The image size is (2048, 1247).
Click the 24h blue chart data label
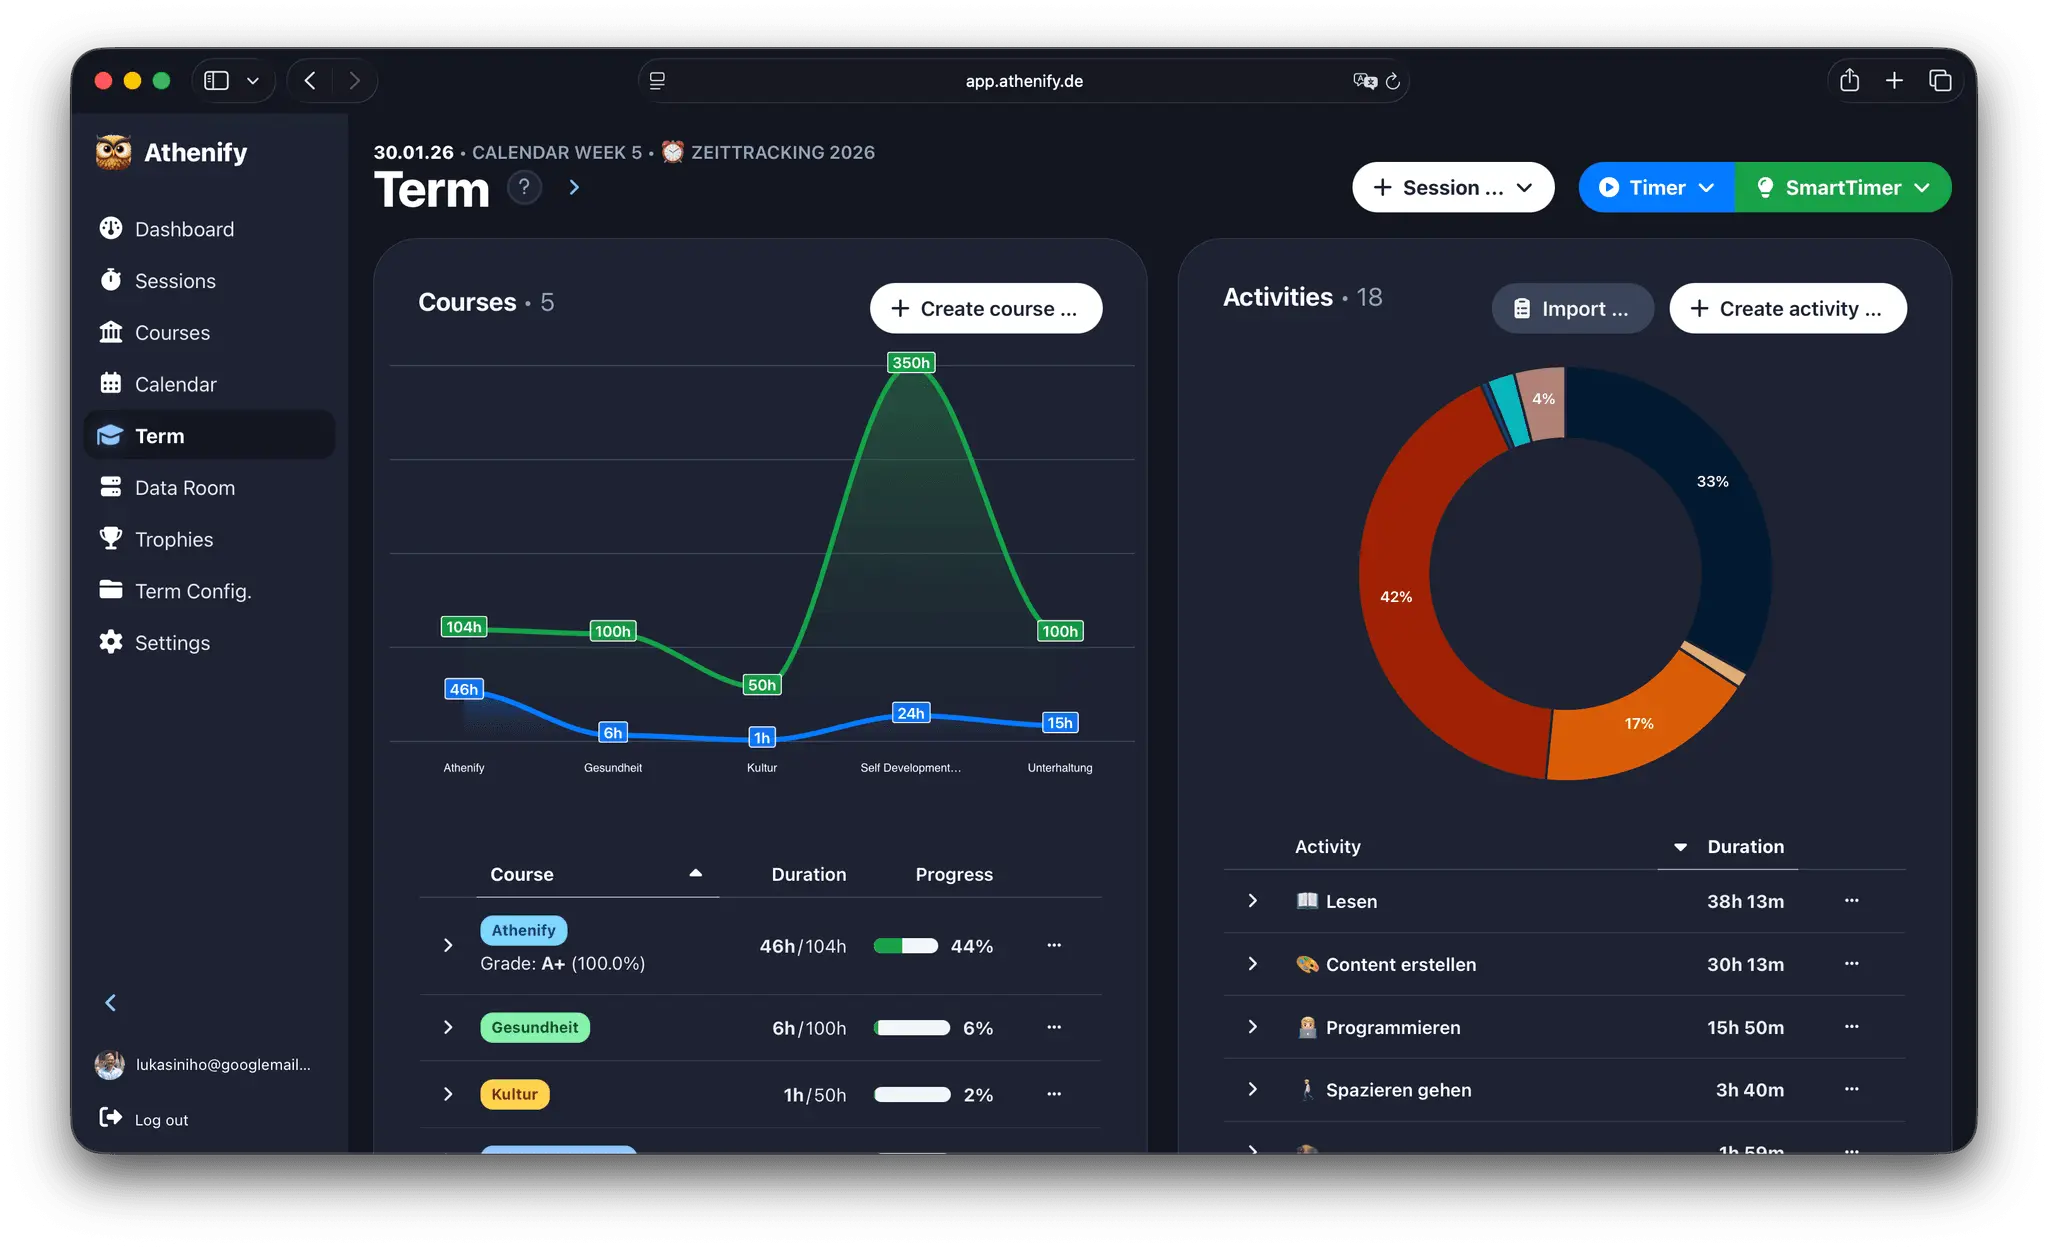tap(911, 713)
